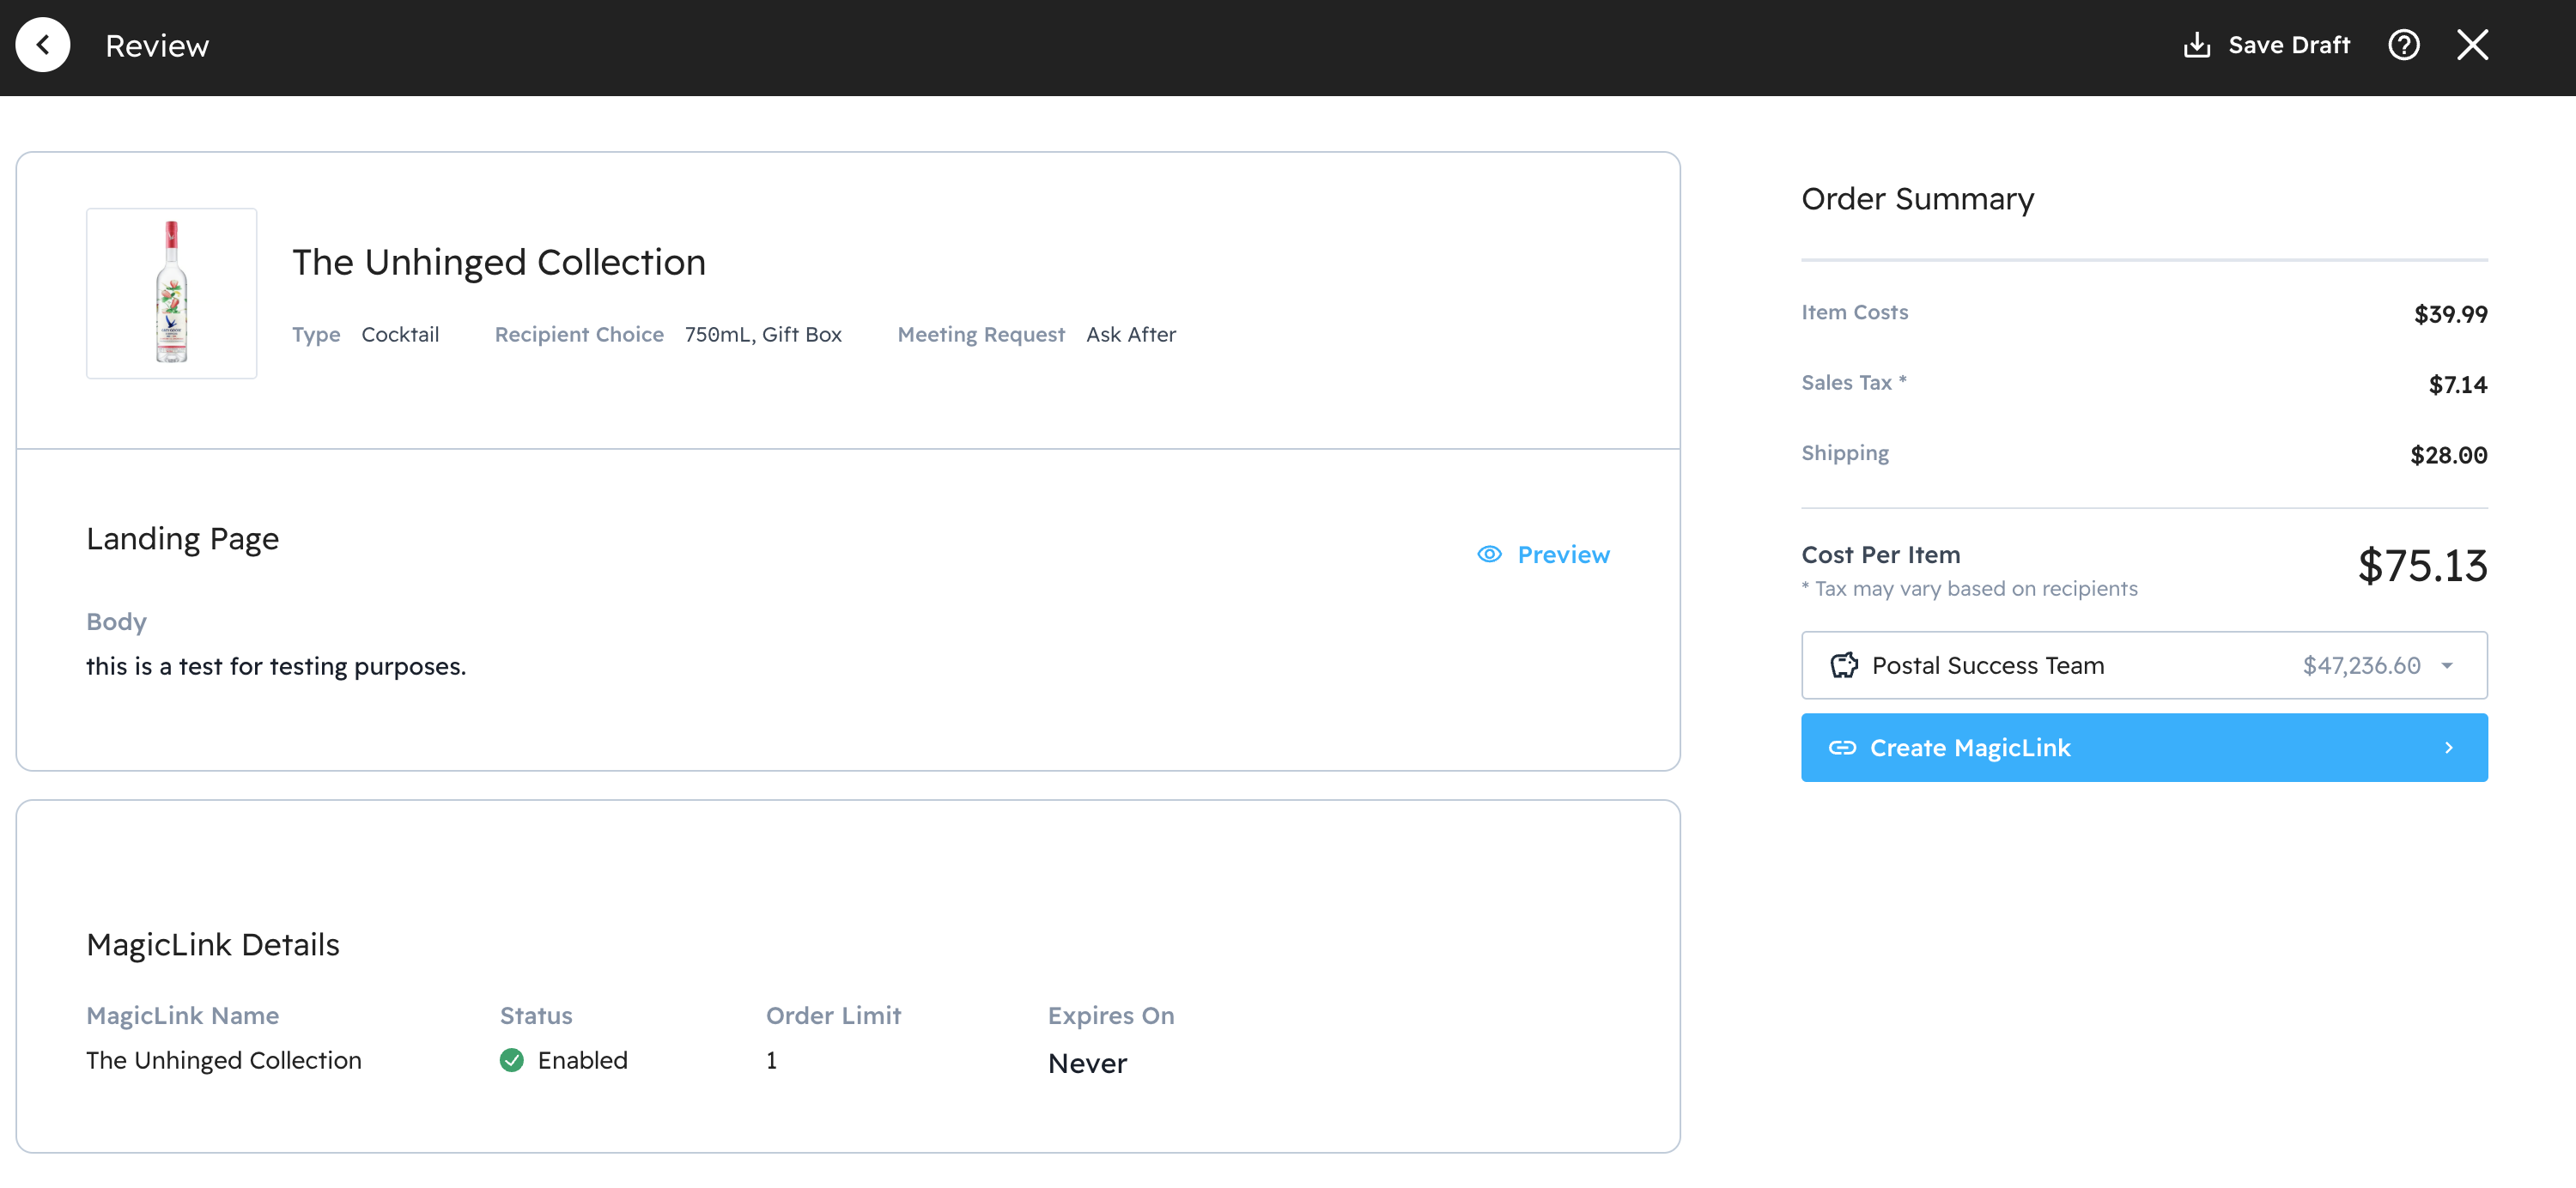Click the Unhinged Collection bottle thumbnail
The width and height of the screenshot is (2576, 1188).
(171, 293)
